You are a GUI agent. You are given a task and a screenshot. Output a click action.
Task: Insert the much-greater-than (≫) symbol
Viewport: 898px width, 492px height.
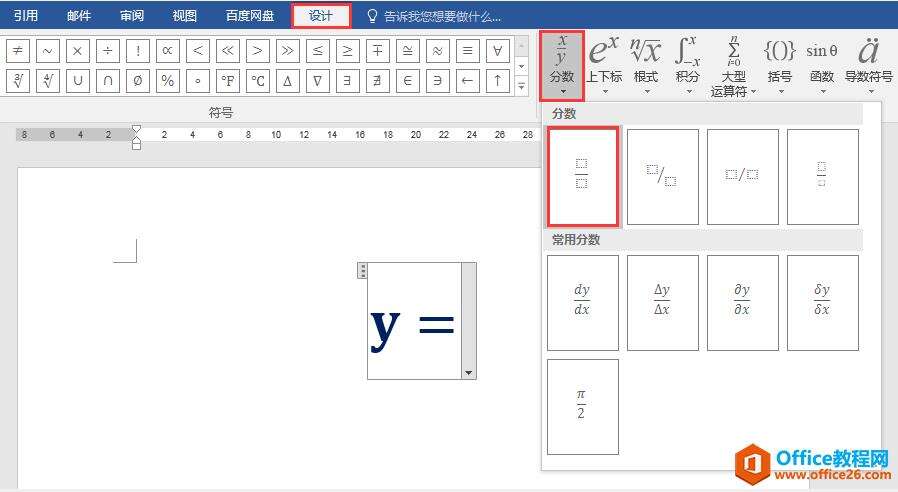(x=287, y=51)
